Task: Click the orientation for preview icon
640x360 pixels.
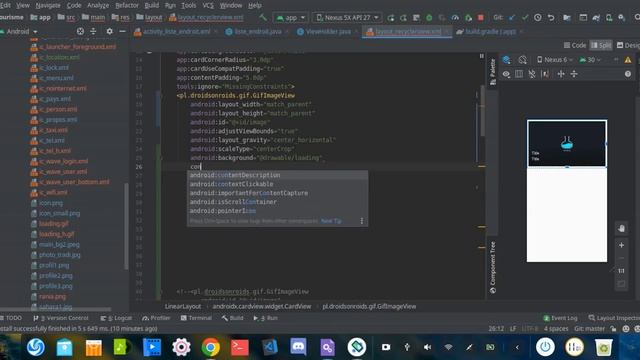Action: (522, 60)
